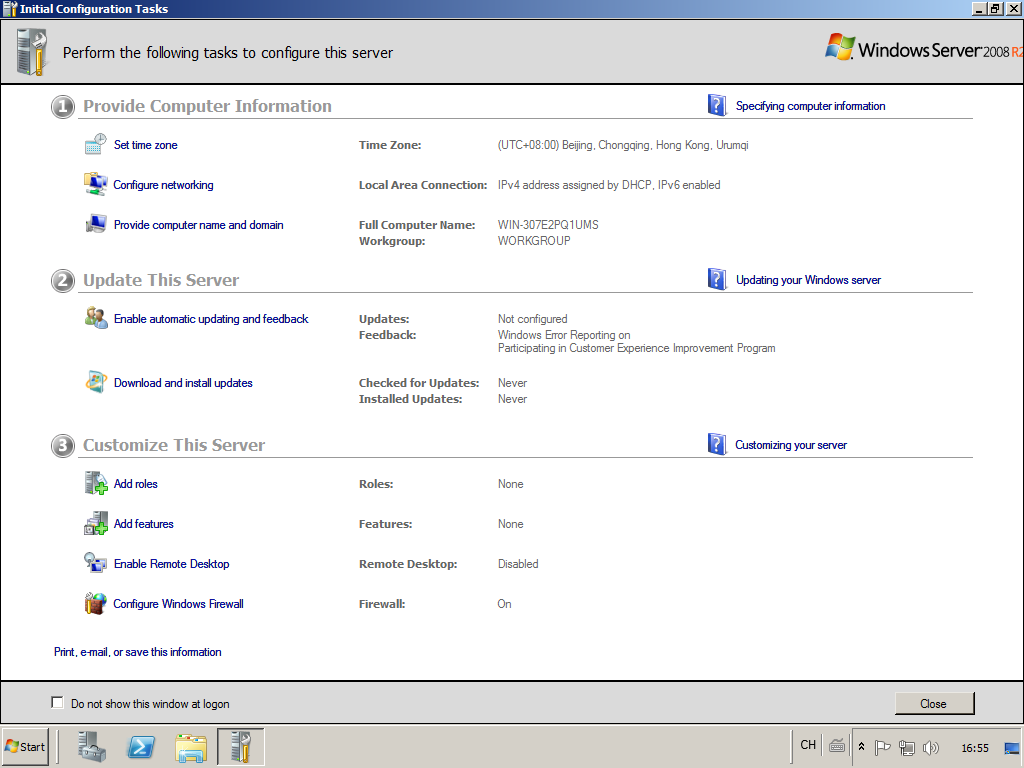Click the Enable automatic updating people icon
The width and height of the screenshot is (1024, 768).
pos(96,318)
